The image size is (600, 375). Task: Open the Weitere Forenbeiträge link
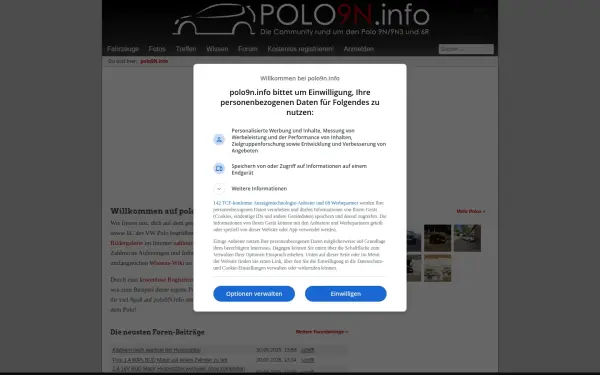322,332
